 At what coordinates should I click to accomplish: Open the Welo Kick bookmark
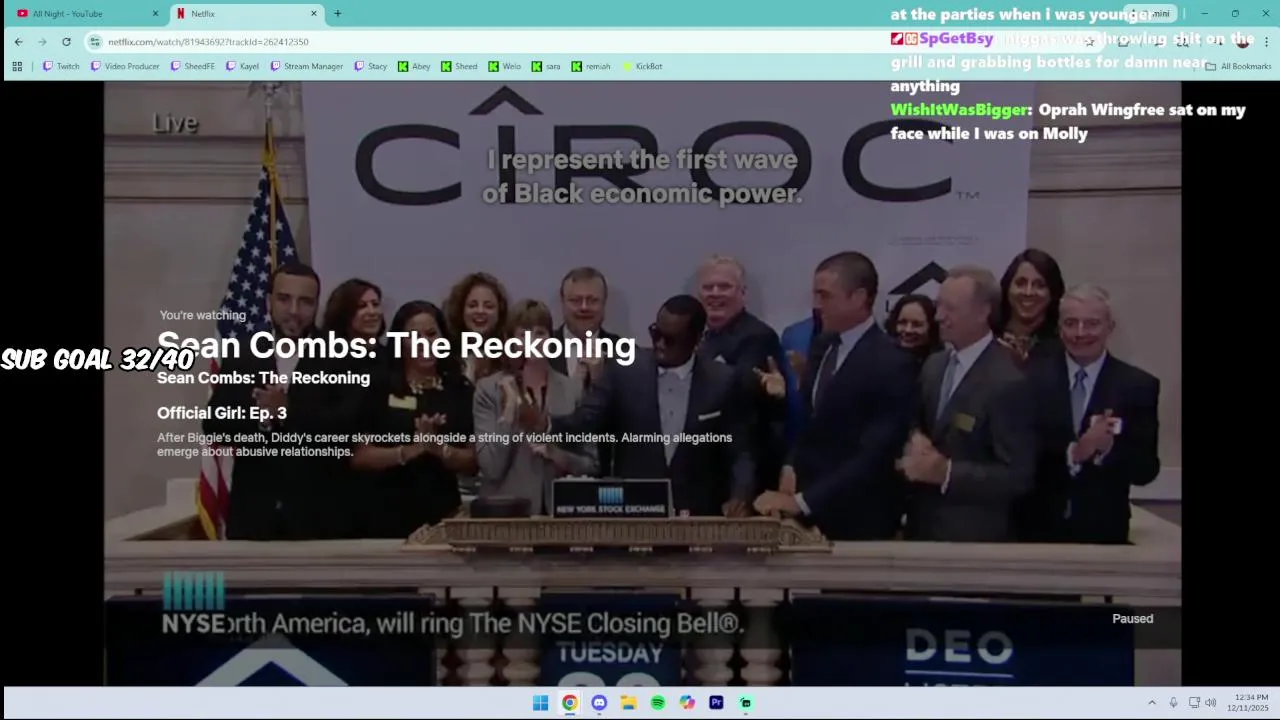pos(505,66)
